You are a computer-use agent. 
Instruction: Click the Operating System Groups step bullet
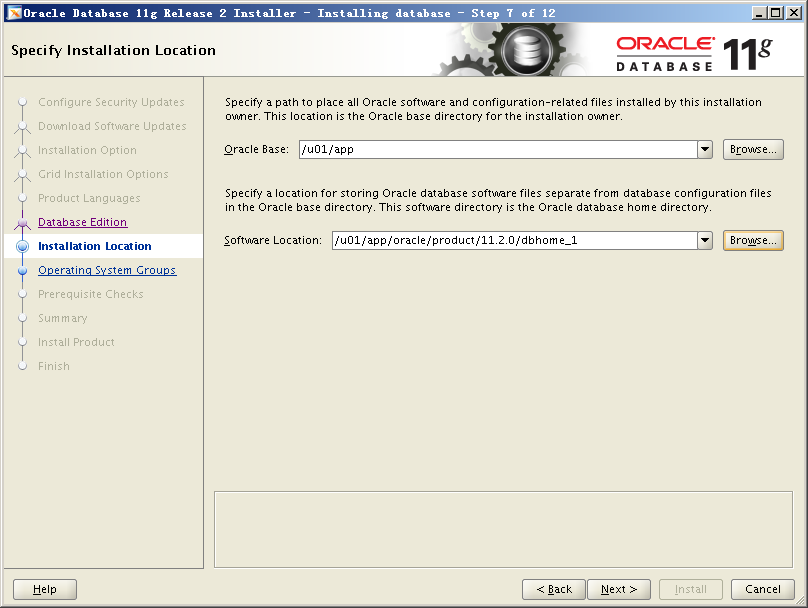point(22,271)
